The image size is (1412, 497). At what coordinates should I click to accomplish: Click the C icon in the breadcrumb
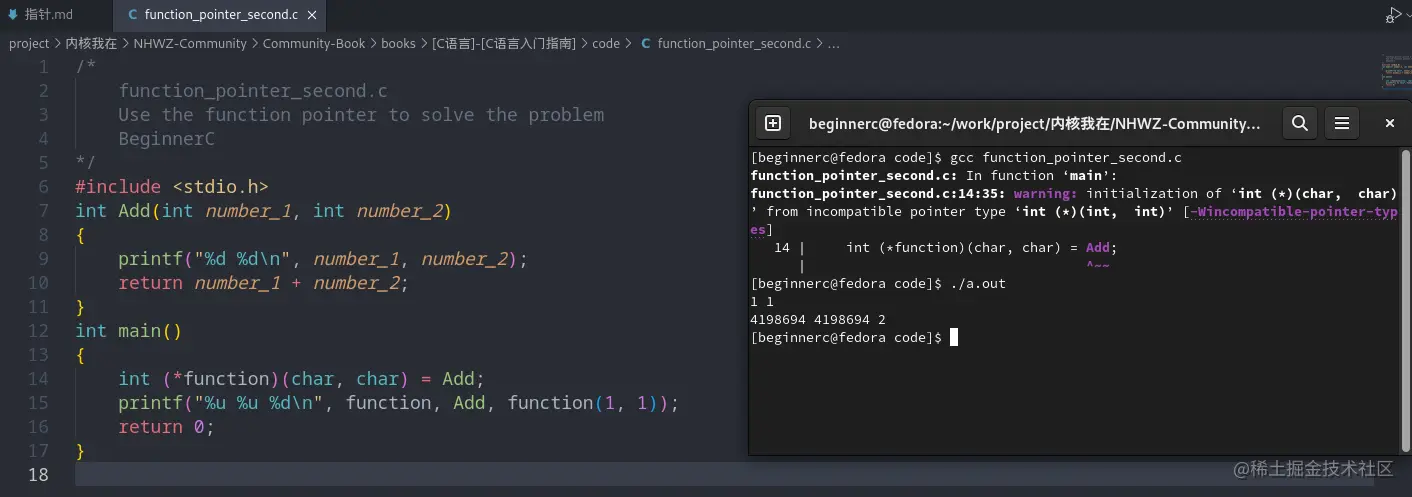pos(645,43)
